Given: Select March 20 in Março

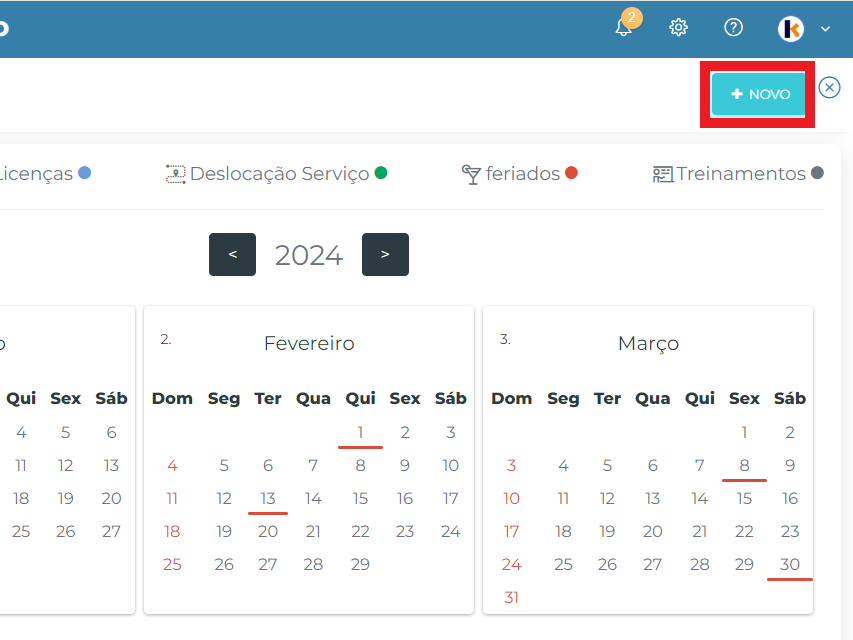Looking at the screenshot, I should coord(652,531).
